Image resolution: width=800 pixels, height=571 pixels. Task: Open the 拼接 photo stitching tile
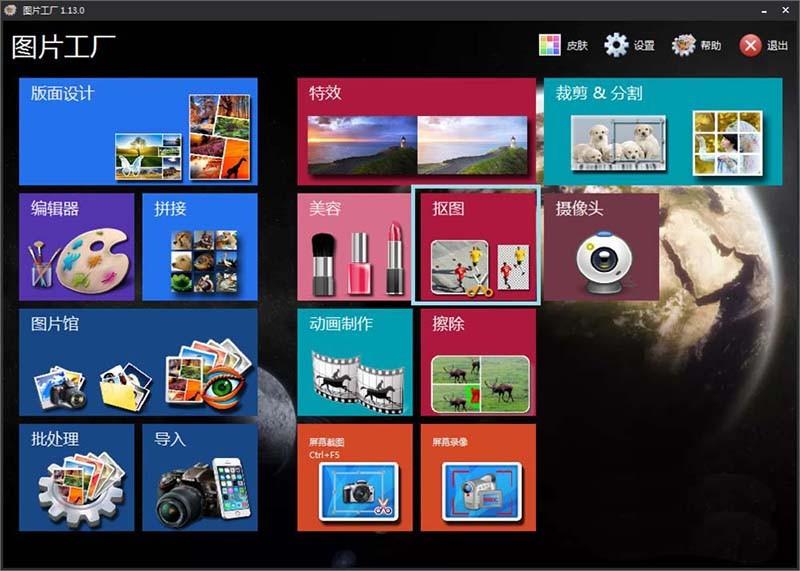(199, 247)
